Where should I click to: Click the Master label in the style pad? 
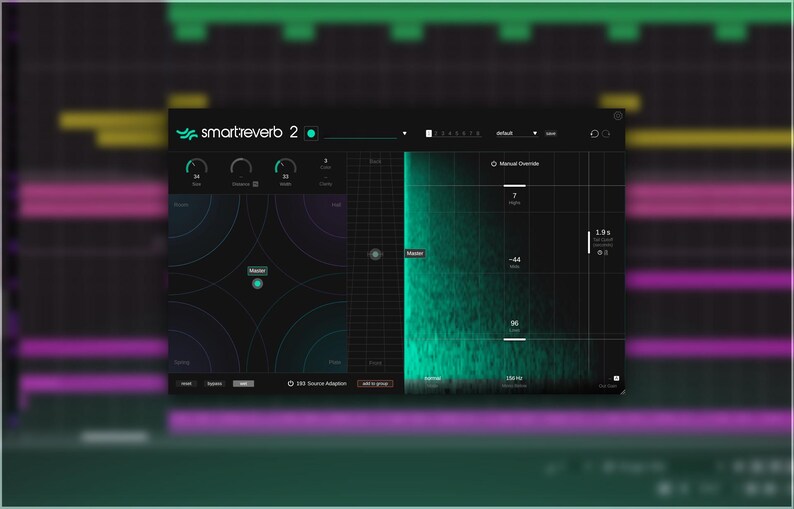click(257, 271)
